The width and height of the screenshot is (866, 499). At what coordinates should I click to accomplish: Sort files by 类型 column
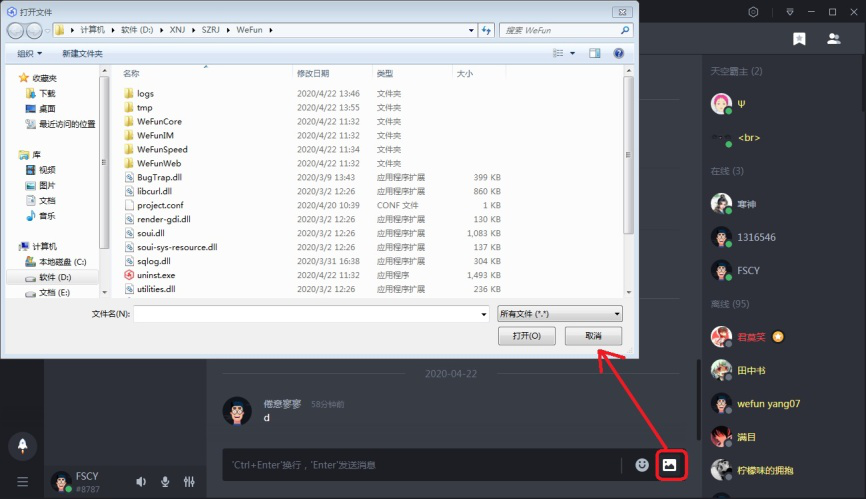click(413, 73)
